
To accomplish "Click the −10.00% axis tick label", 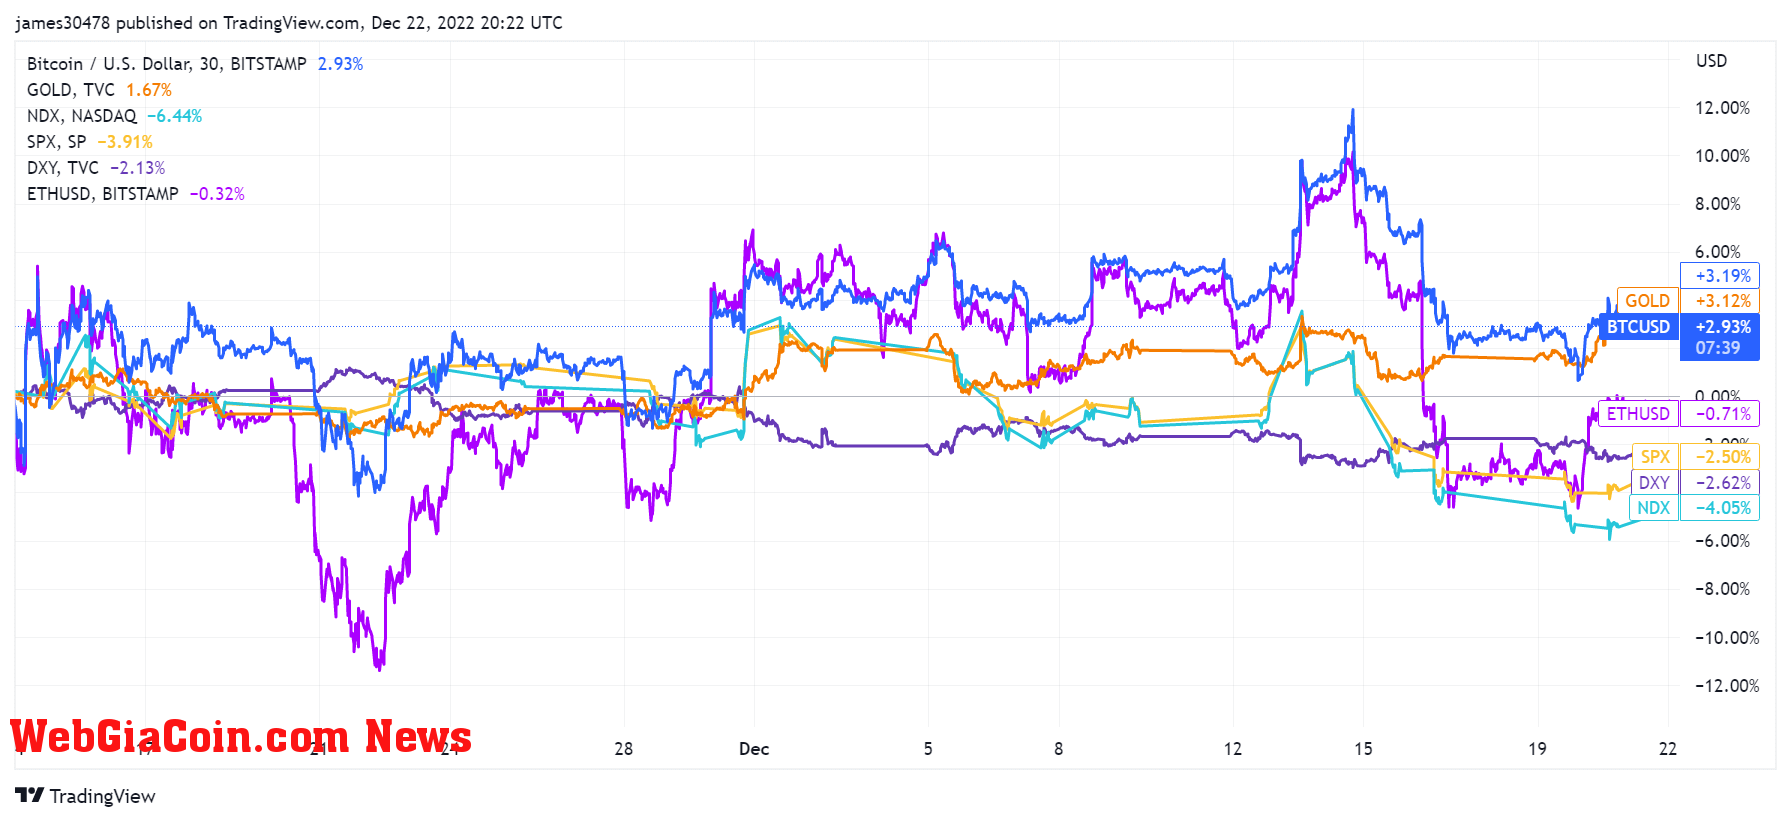I will (1726, 638).
